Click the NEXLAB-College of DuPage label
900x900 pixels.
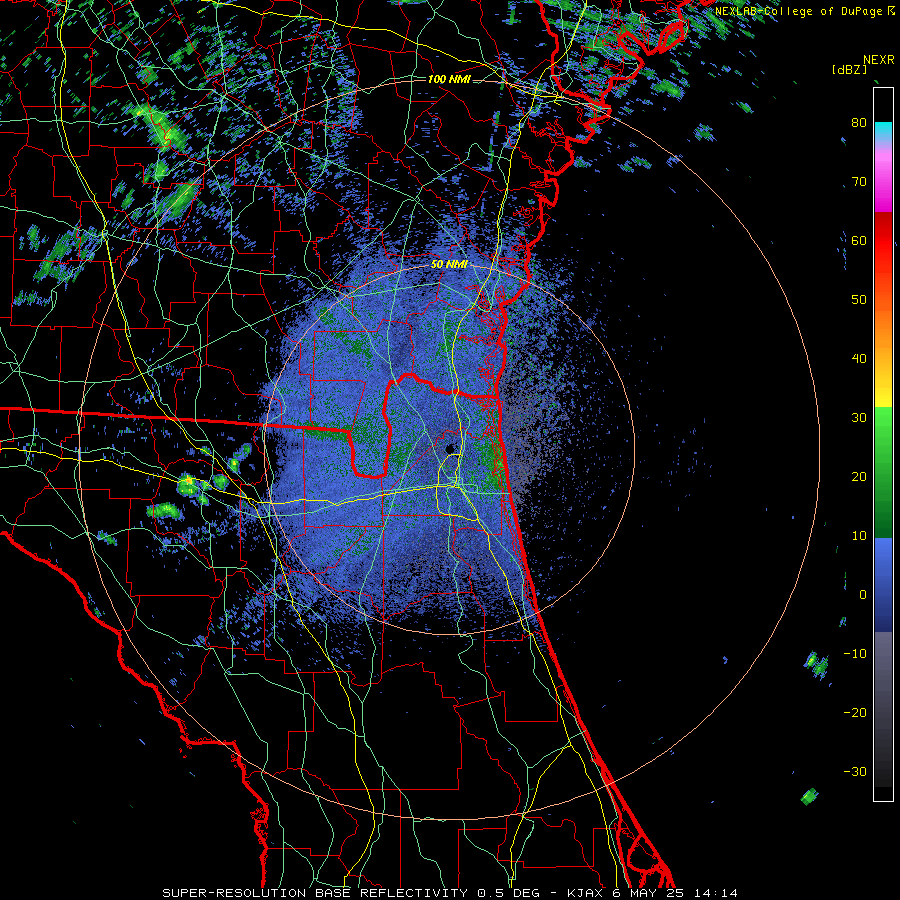[x=800, y=11]
